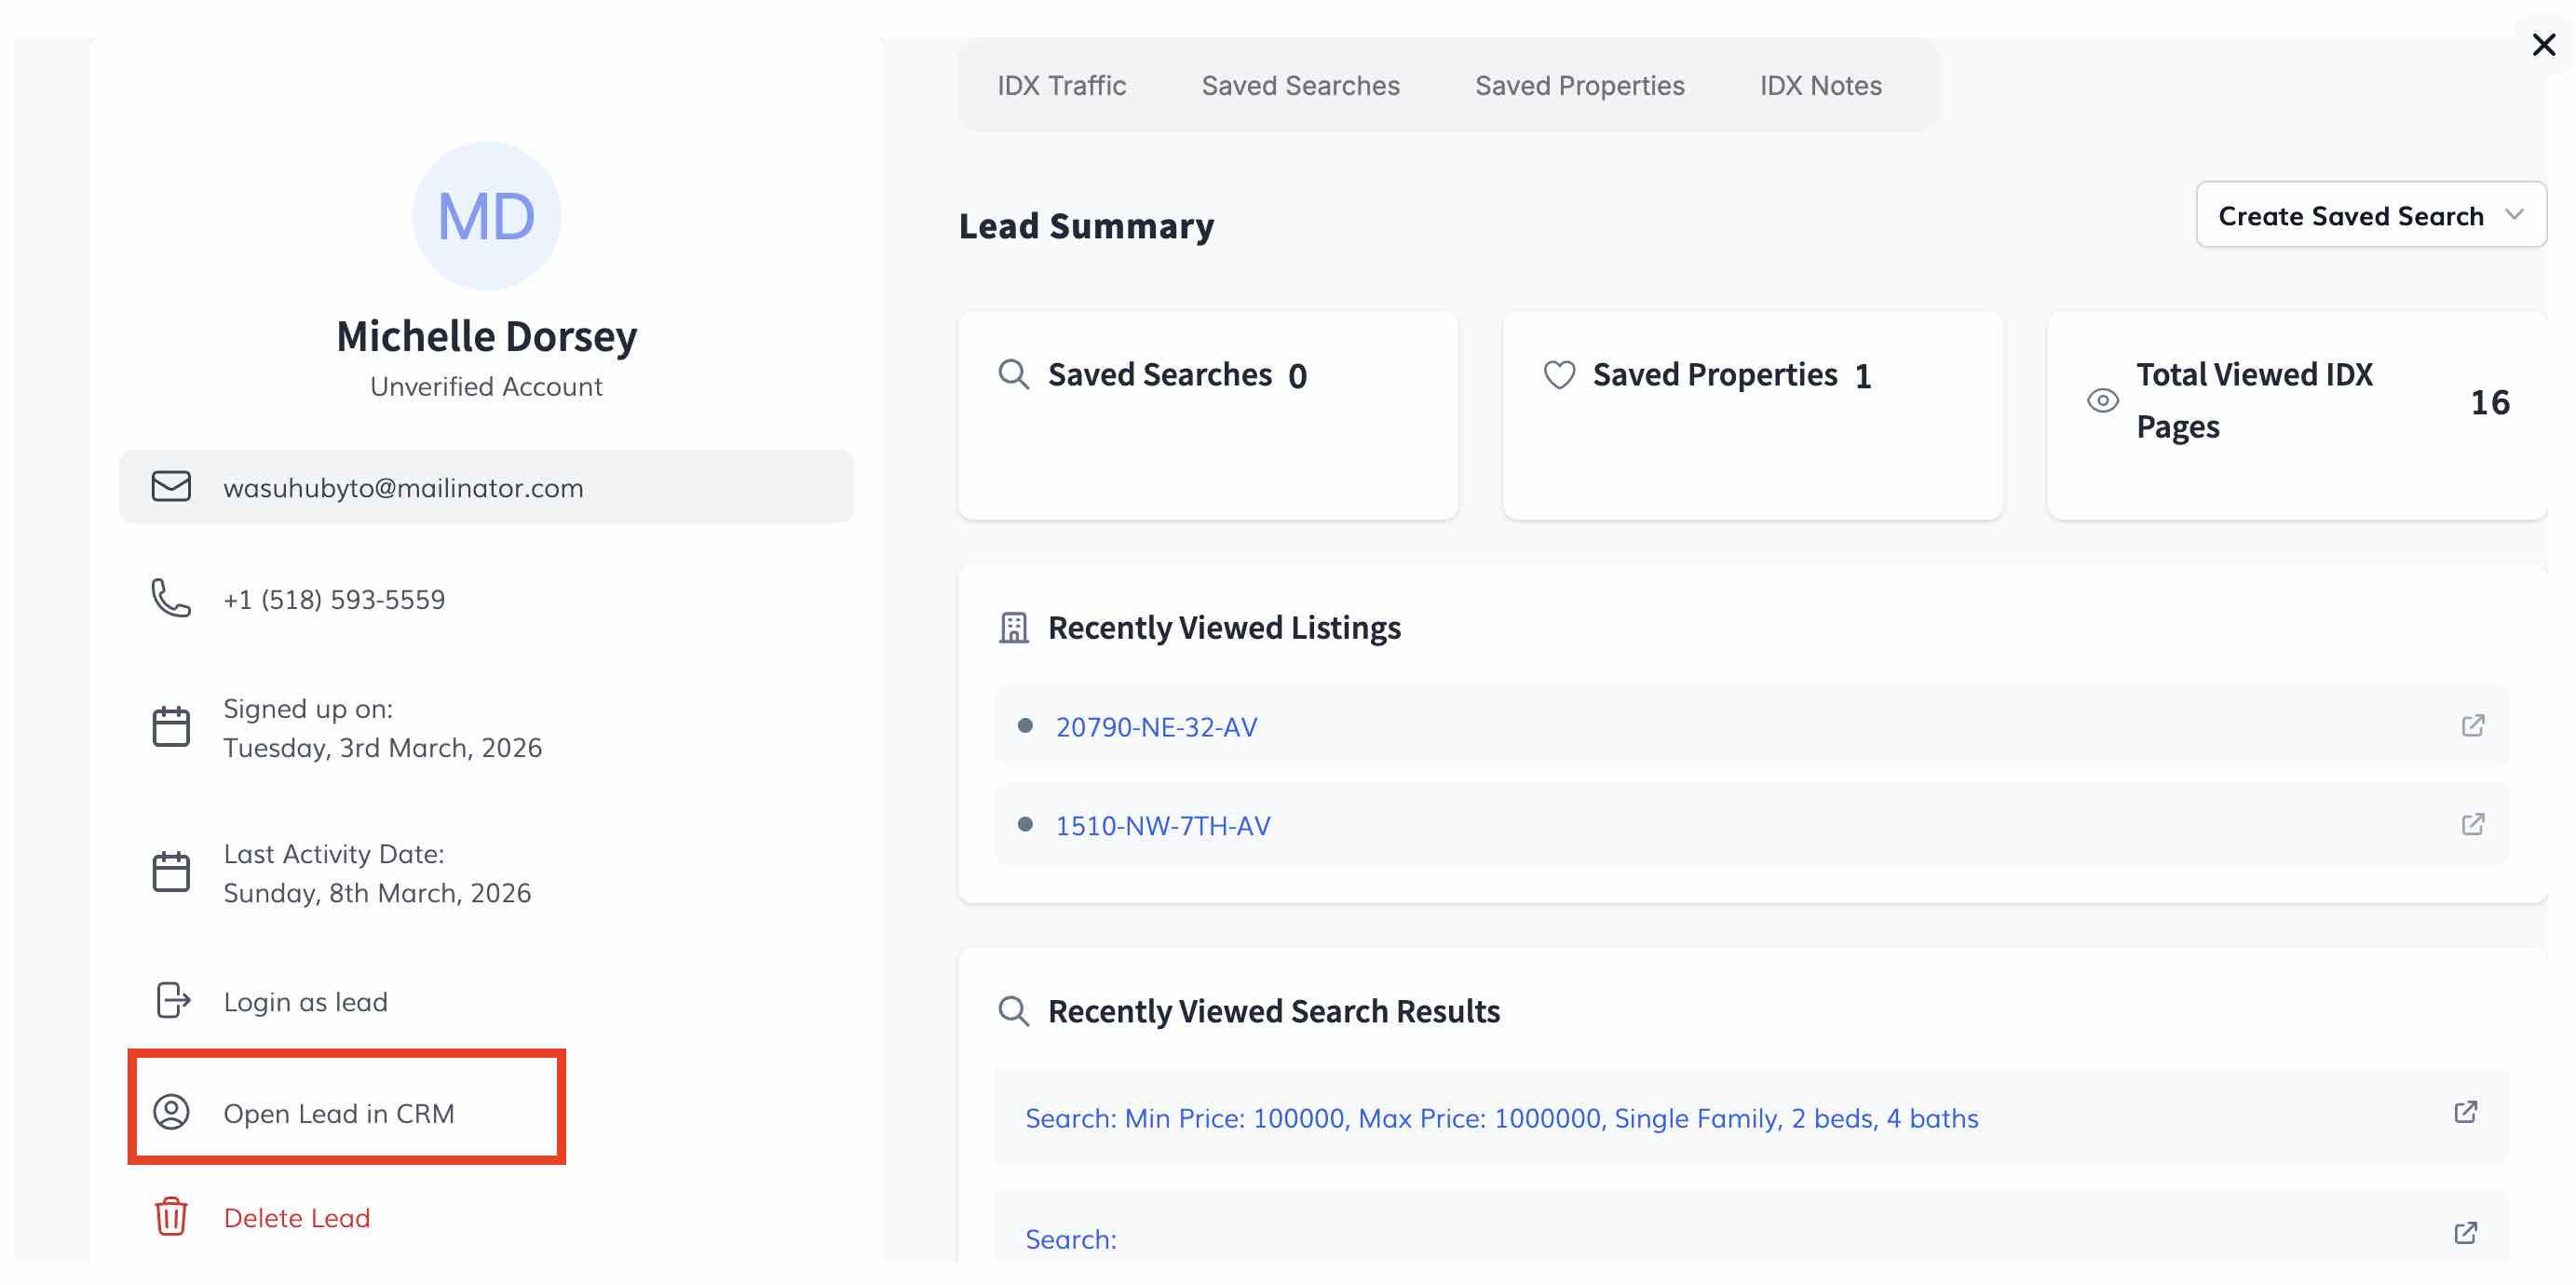
Task: Click the Create Saved Search chevron arrow
Action: pyautogui.click(x=2514, y=215)
